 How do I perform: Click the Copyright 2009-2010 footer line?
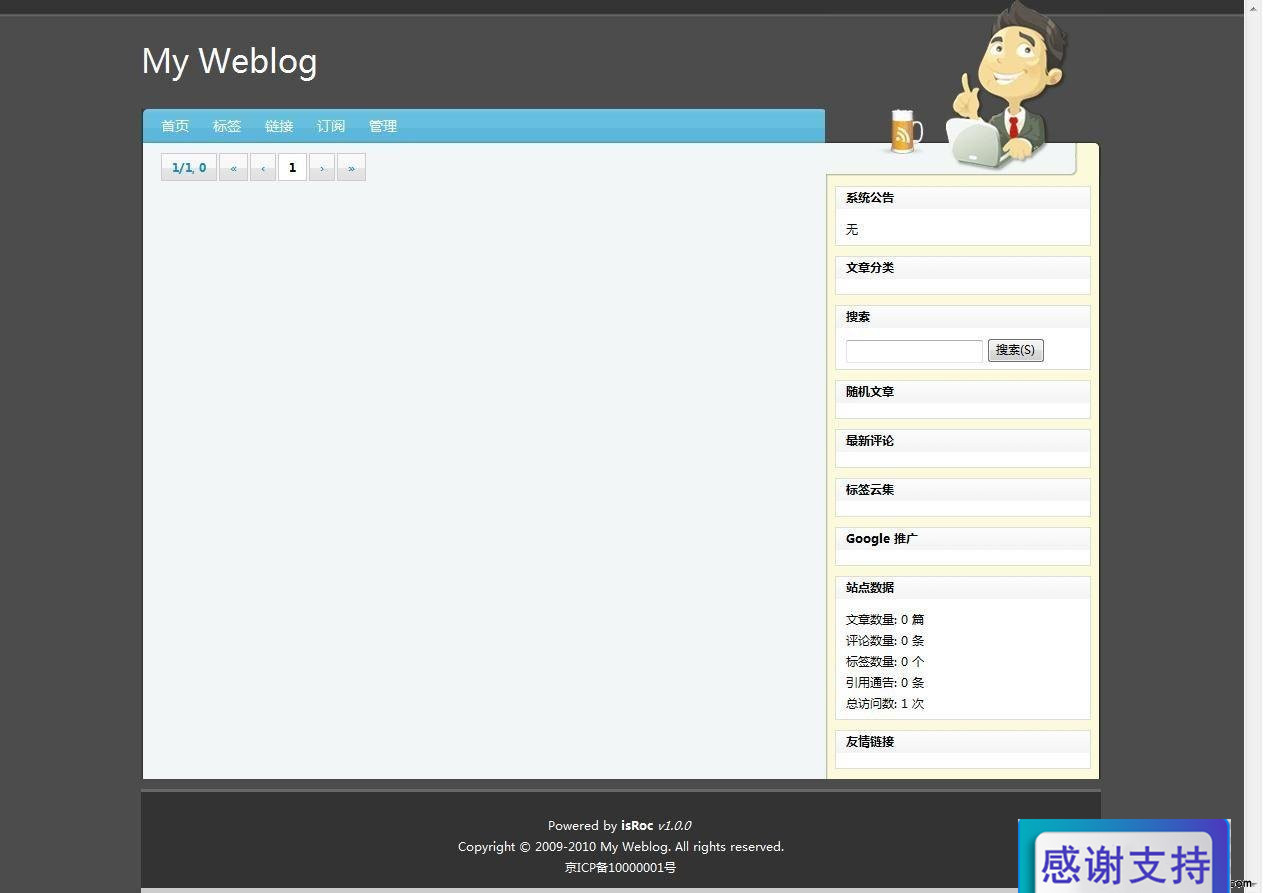pos(621,846)
